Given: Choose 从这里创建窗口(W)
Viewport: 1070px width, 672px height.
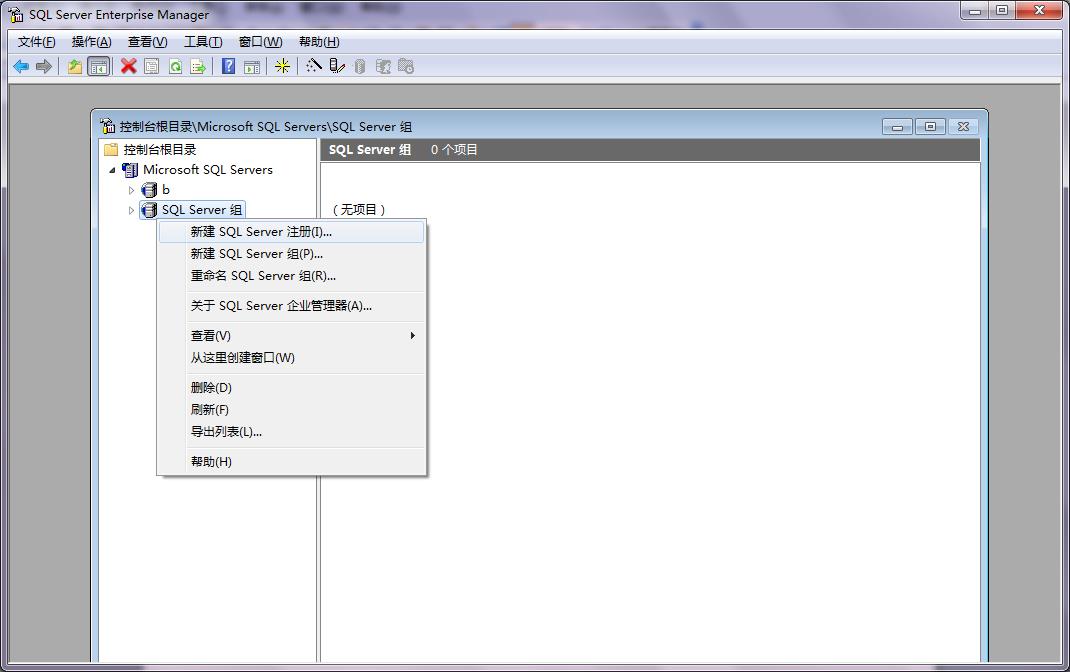Looking at the screenshot, I should (x=291, y=357).
